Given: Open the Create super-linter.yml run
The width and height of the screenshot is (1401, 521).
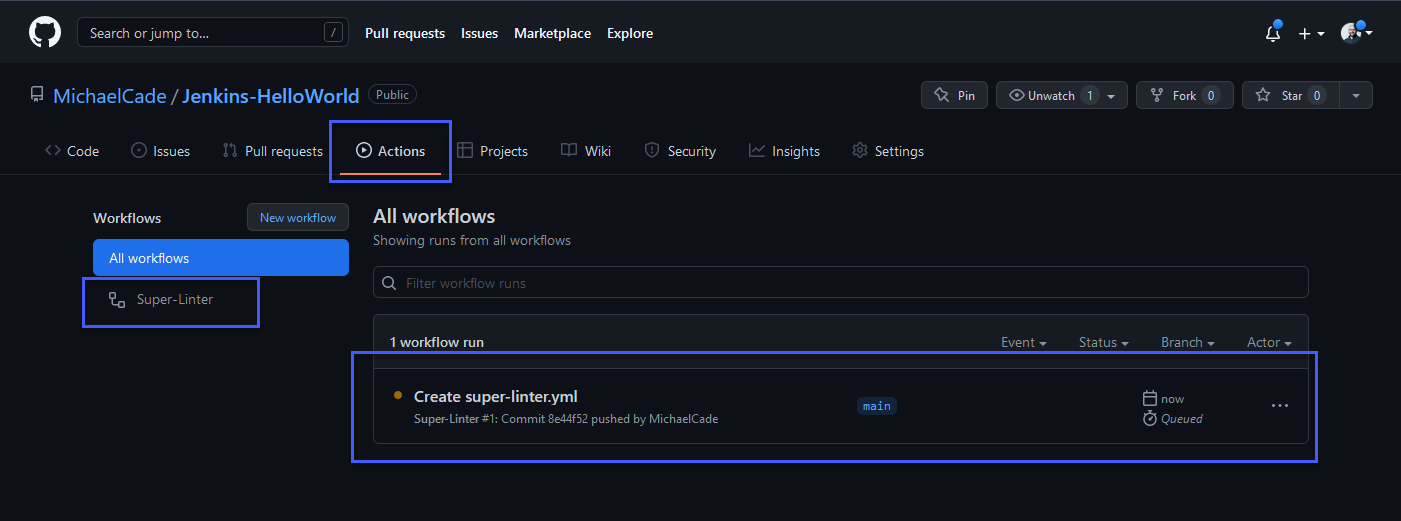Looking at the screenshot, I should pos(495,397).
